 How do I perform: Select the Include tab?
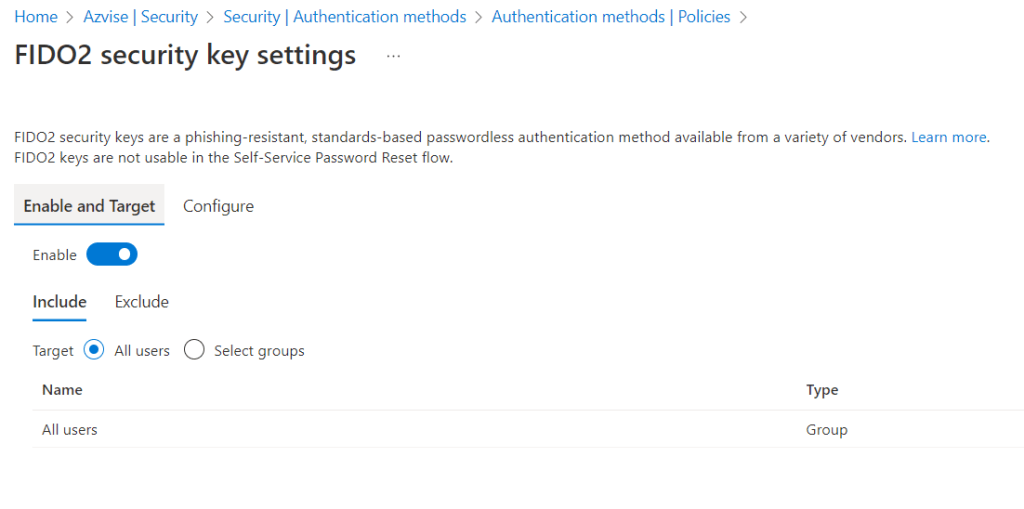coord(60,302)
